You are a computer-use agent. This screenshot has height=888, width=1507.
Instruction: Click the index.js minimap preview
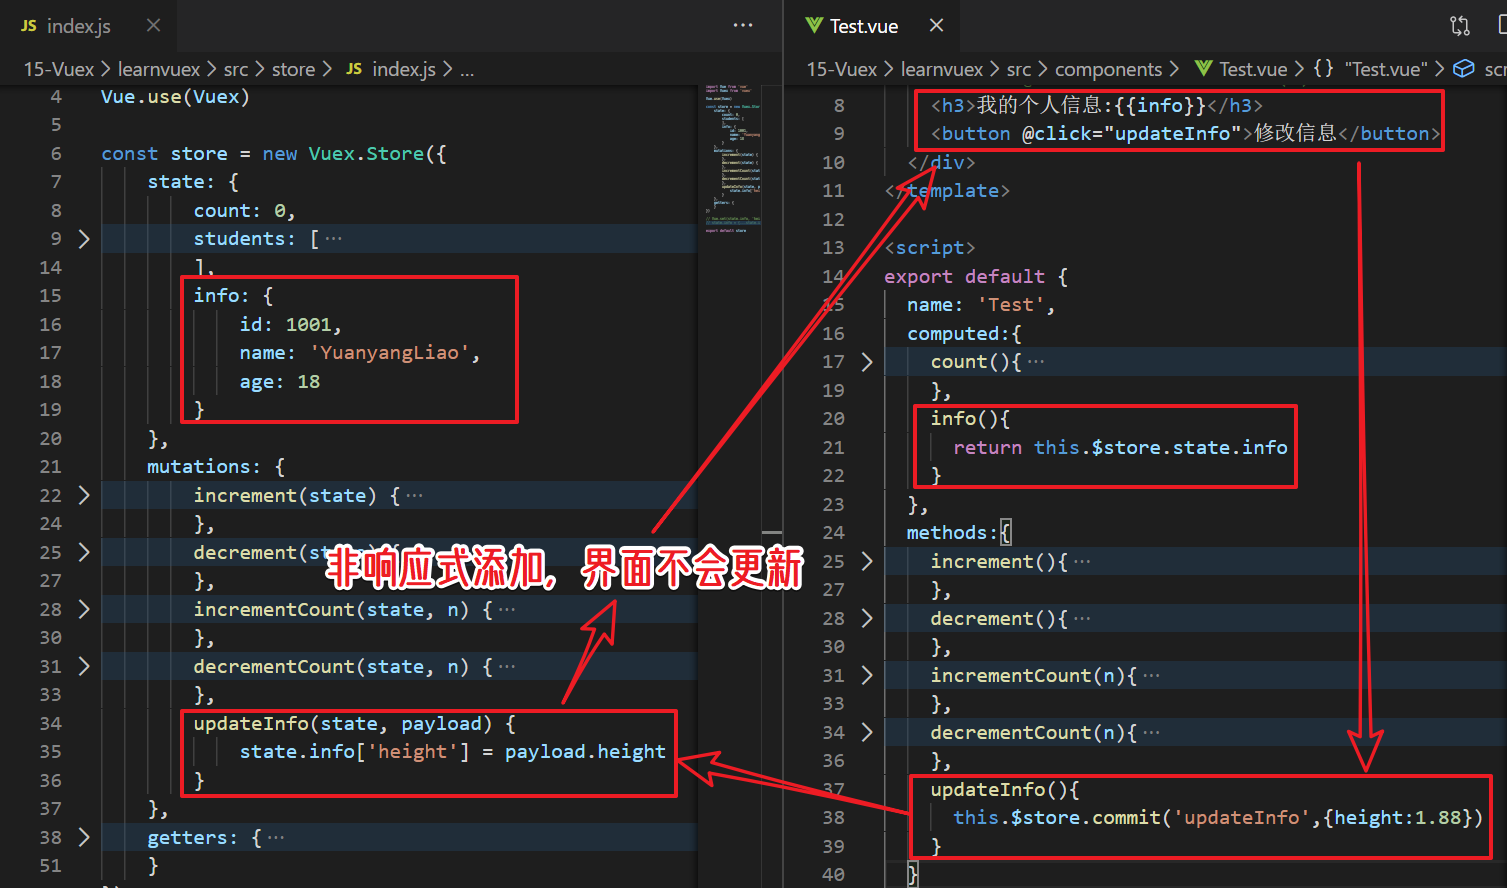[732, 158]
